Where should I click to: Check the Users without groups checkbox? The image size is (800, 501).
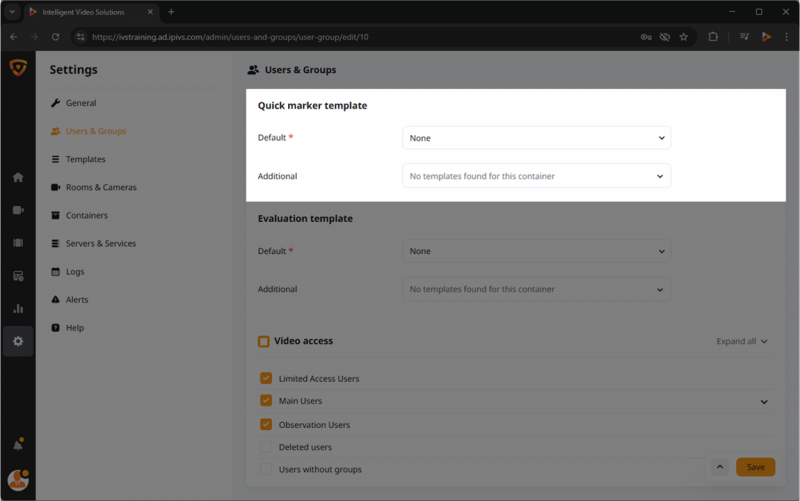[x=266, y=469]
